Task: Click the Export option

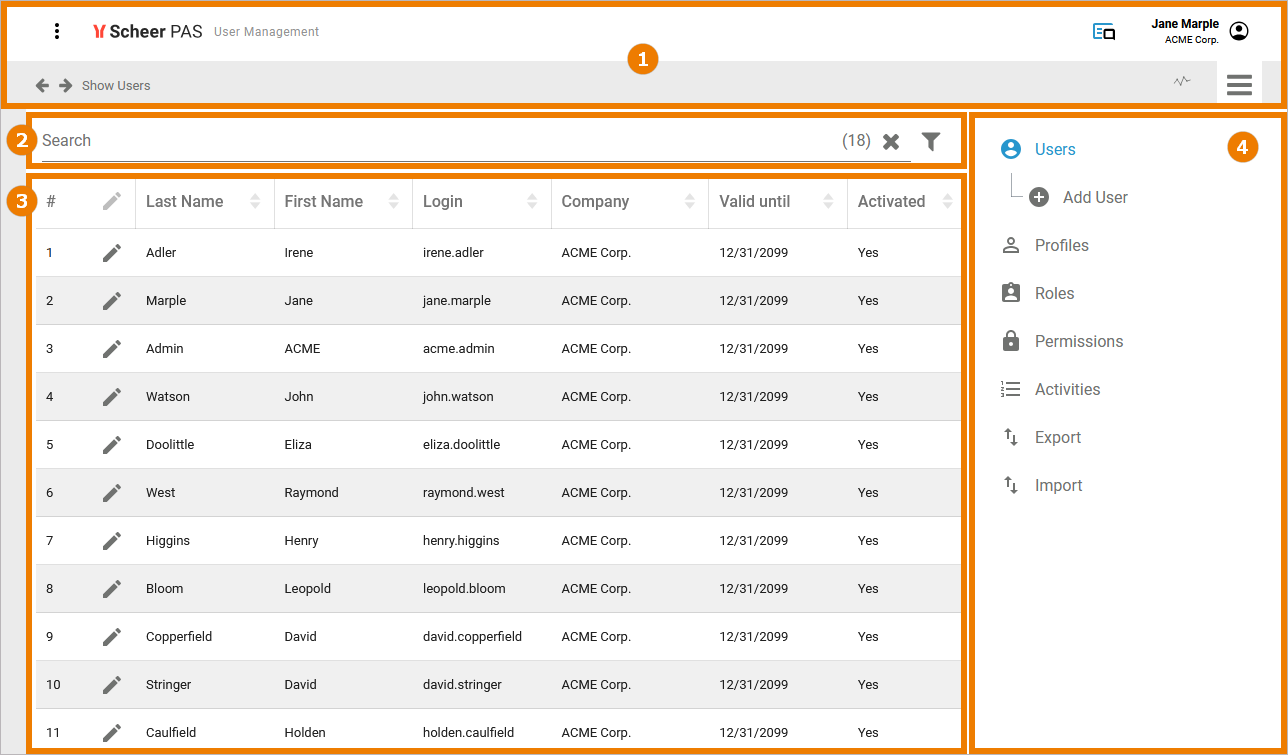Action: click(x=1057, y=437)
